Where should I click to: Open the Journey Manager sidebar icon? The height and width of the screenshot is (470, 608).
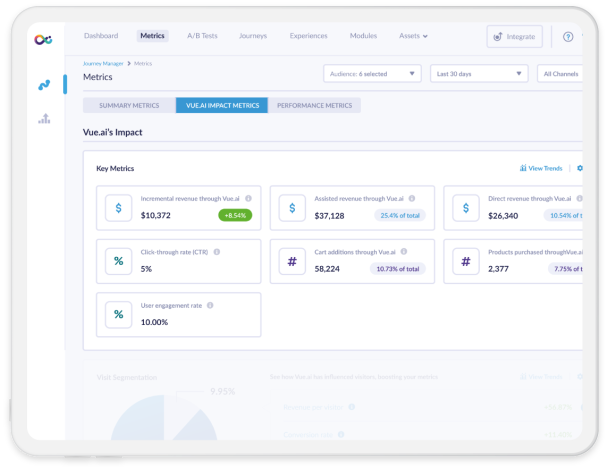click(x=44, y=85)
